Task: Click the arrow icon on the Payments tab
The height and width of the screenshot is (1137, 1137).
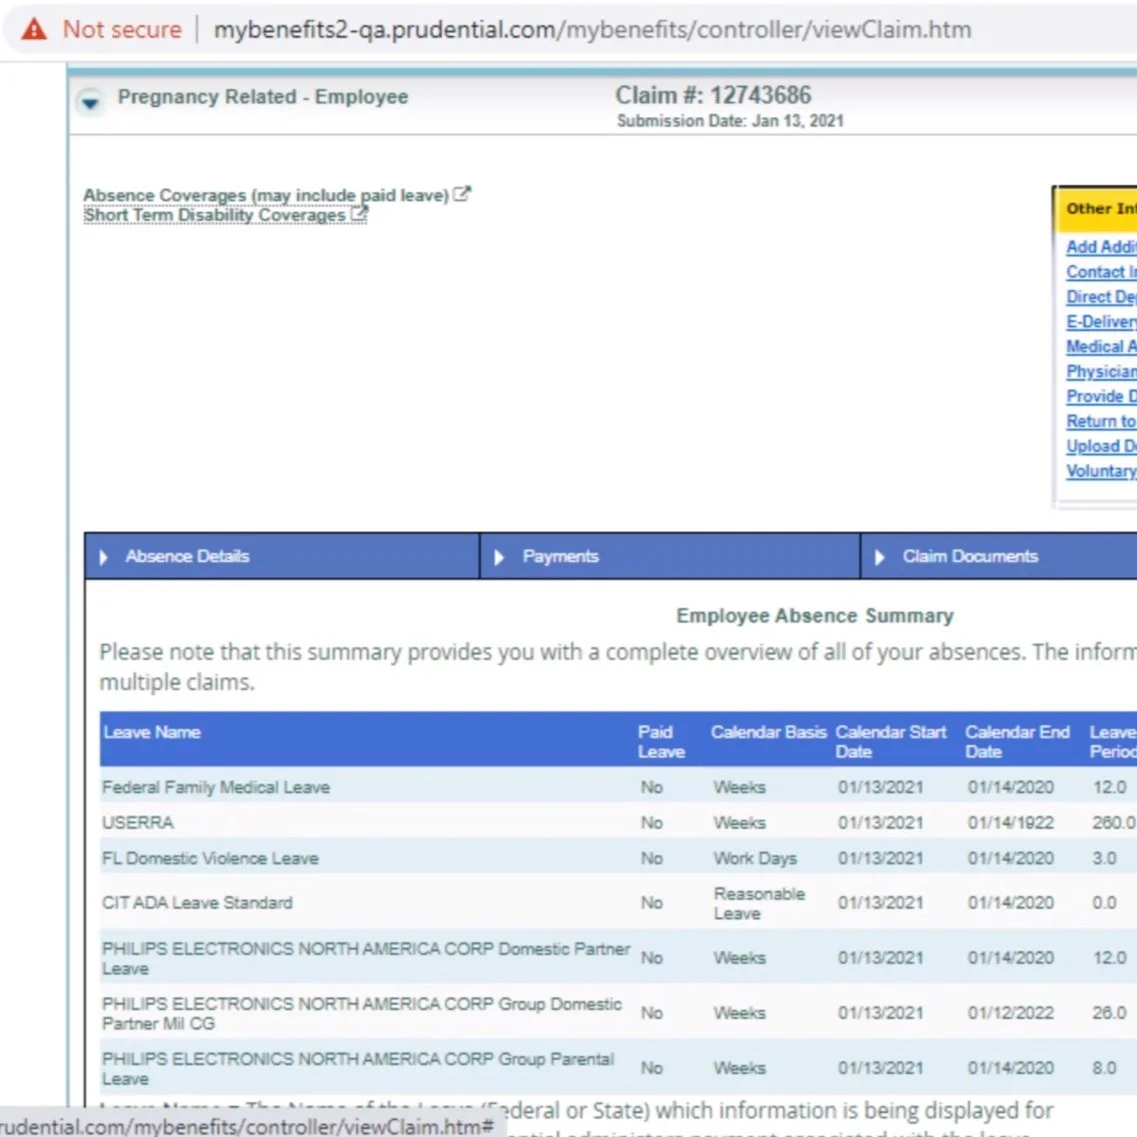Action: pos(499,556)
